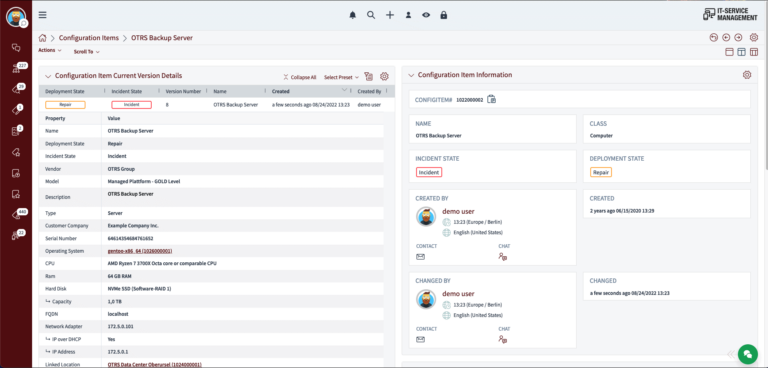Open OTRS Data Center Oberursel location link
This screenshot has width=768, height=368.
(154, 365)
